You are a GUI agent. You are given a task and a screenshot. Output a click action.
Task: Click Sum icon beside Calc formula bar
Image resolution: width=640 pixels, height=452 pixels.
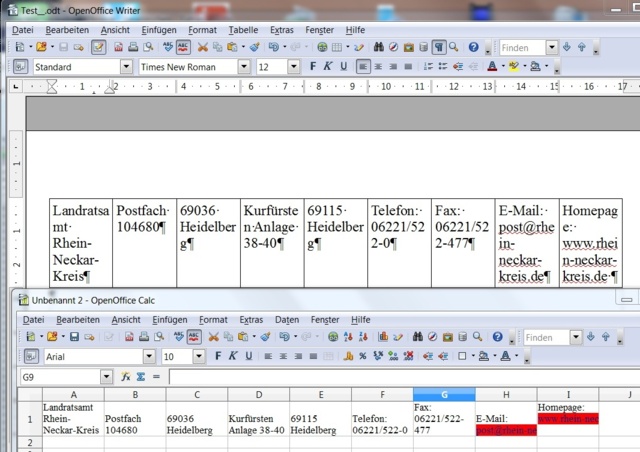(x=141, y=377)
